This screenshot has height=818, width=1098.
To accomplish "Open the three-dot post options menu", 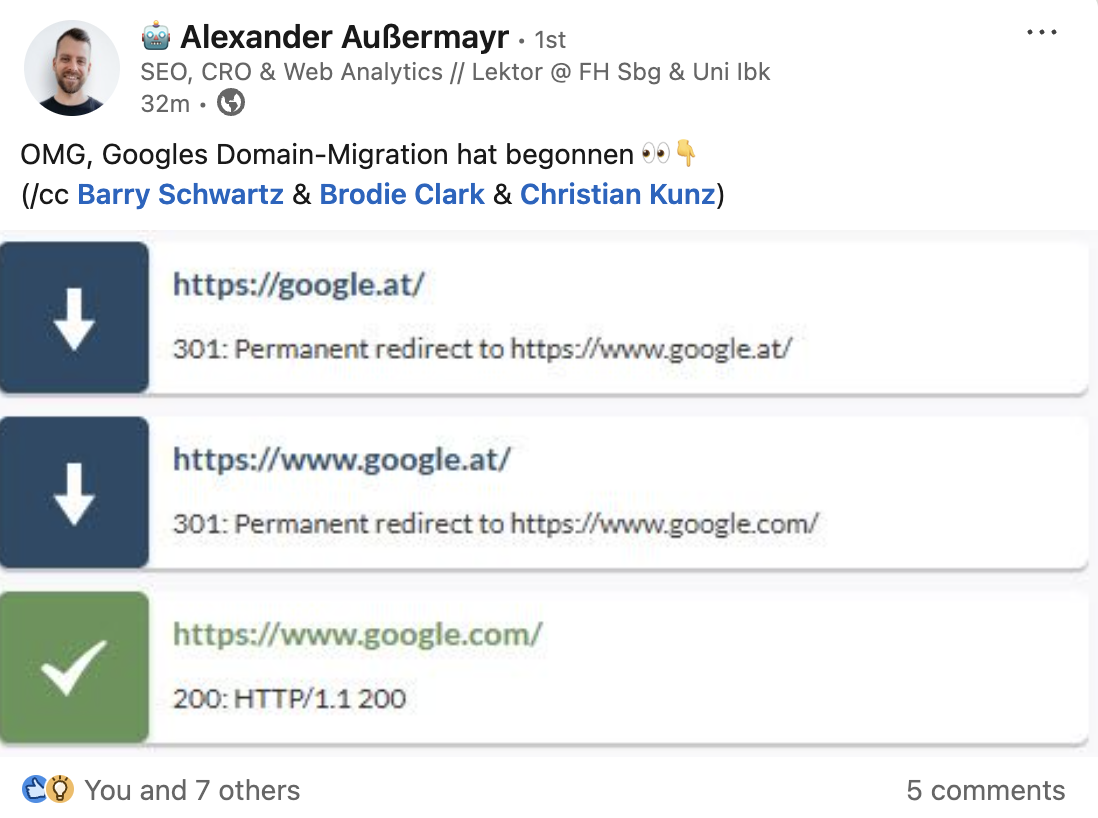I will 1042,31.
